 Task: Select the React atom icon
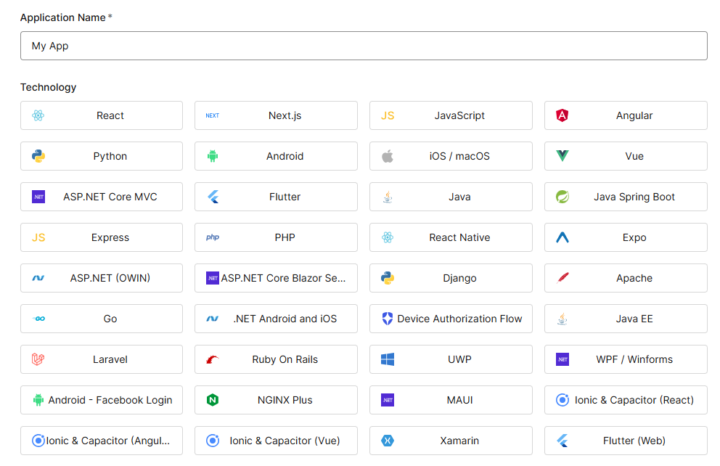tap(38, 115)
